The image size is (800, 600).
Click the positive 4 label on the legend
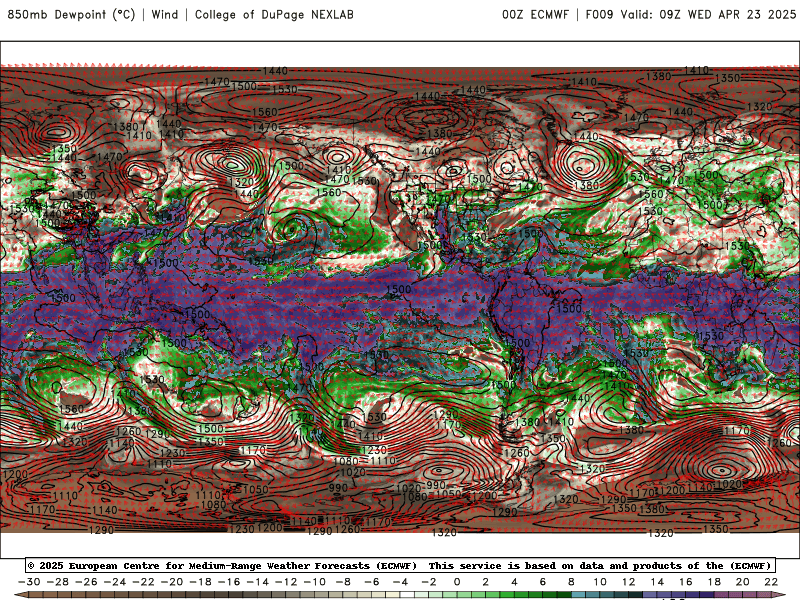pyautogui.click(x=514, y=582)
